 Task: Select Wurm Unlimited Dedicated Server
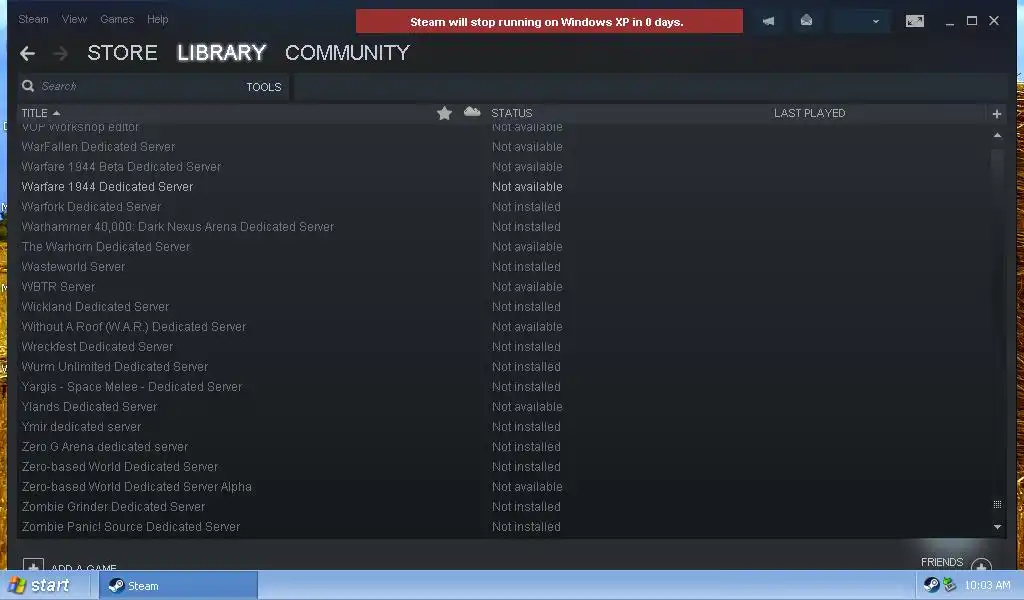click(x=115, y=367)
